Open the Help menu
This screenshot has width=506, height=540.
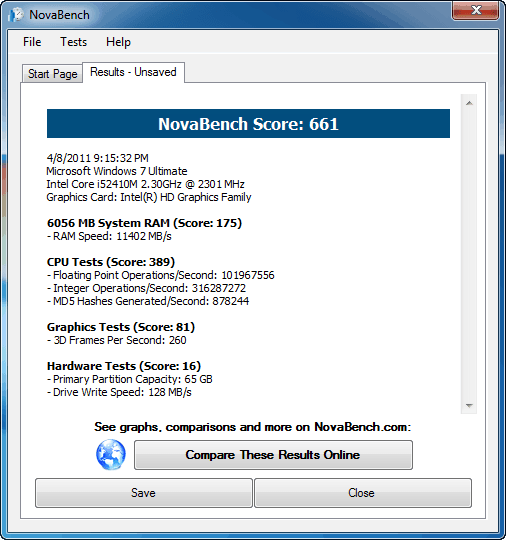click(x=118, y=42)
